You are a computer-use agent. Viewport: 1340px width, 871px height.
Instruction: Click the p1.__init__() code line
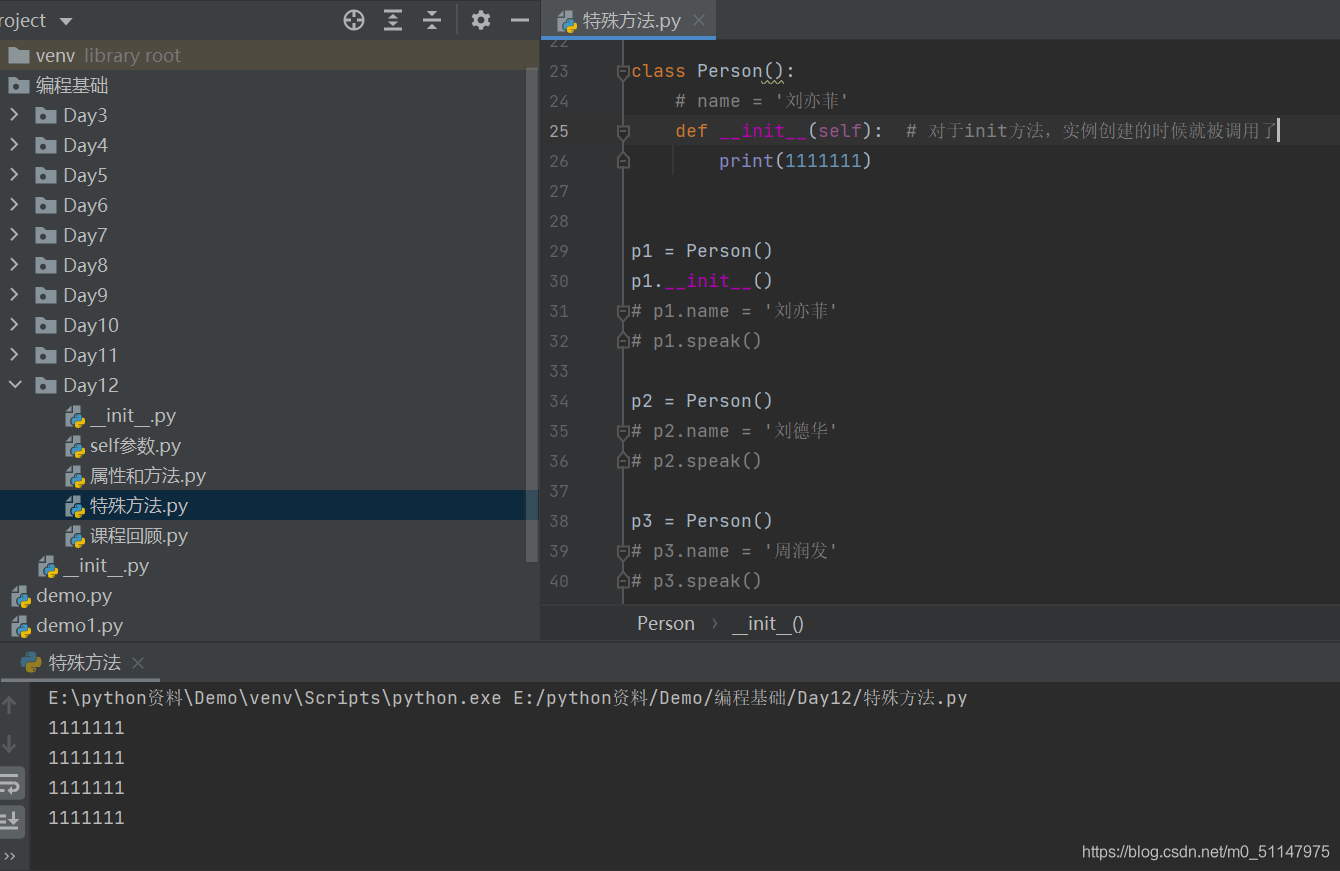(x=702, y=281)
